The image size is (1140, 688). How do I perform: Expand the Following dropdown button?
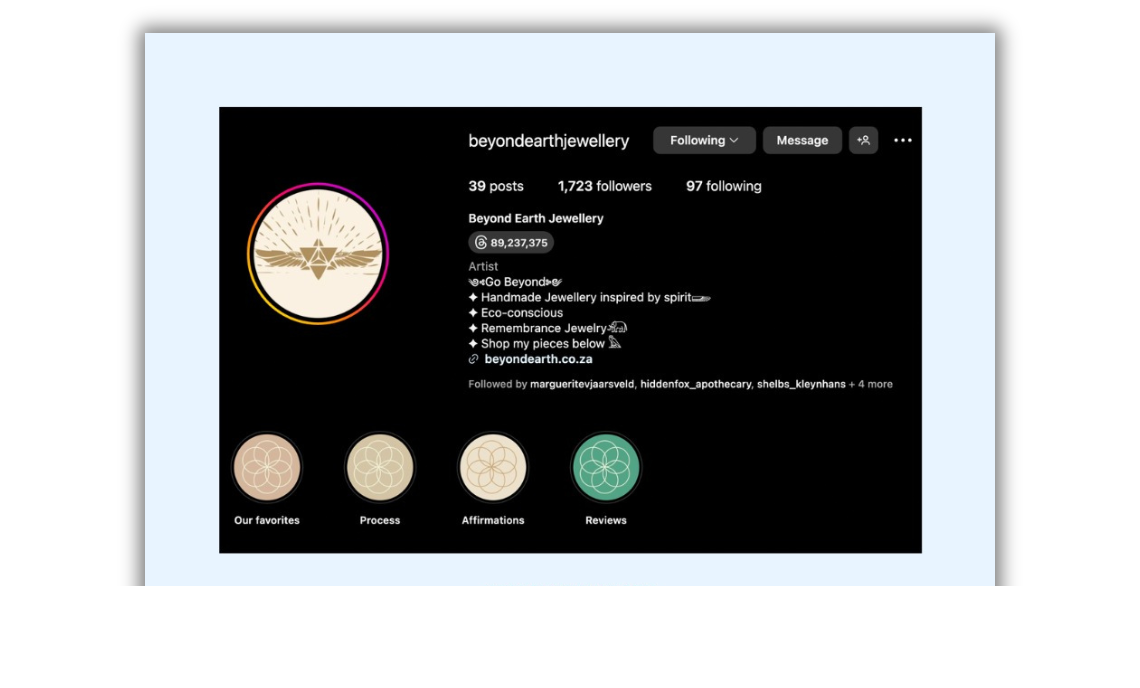704,141
